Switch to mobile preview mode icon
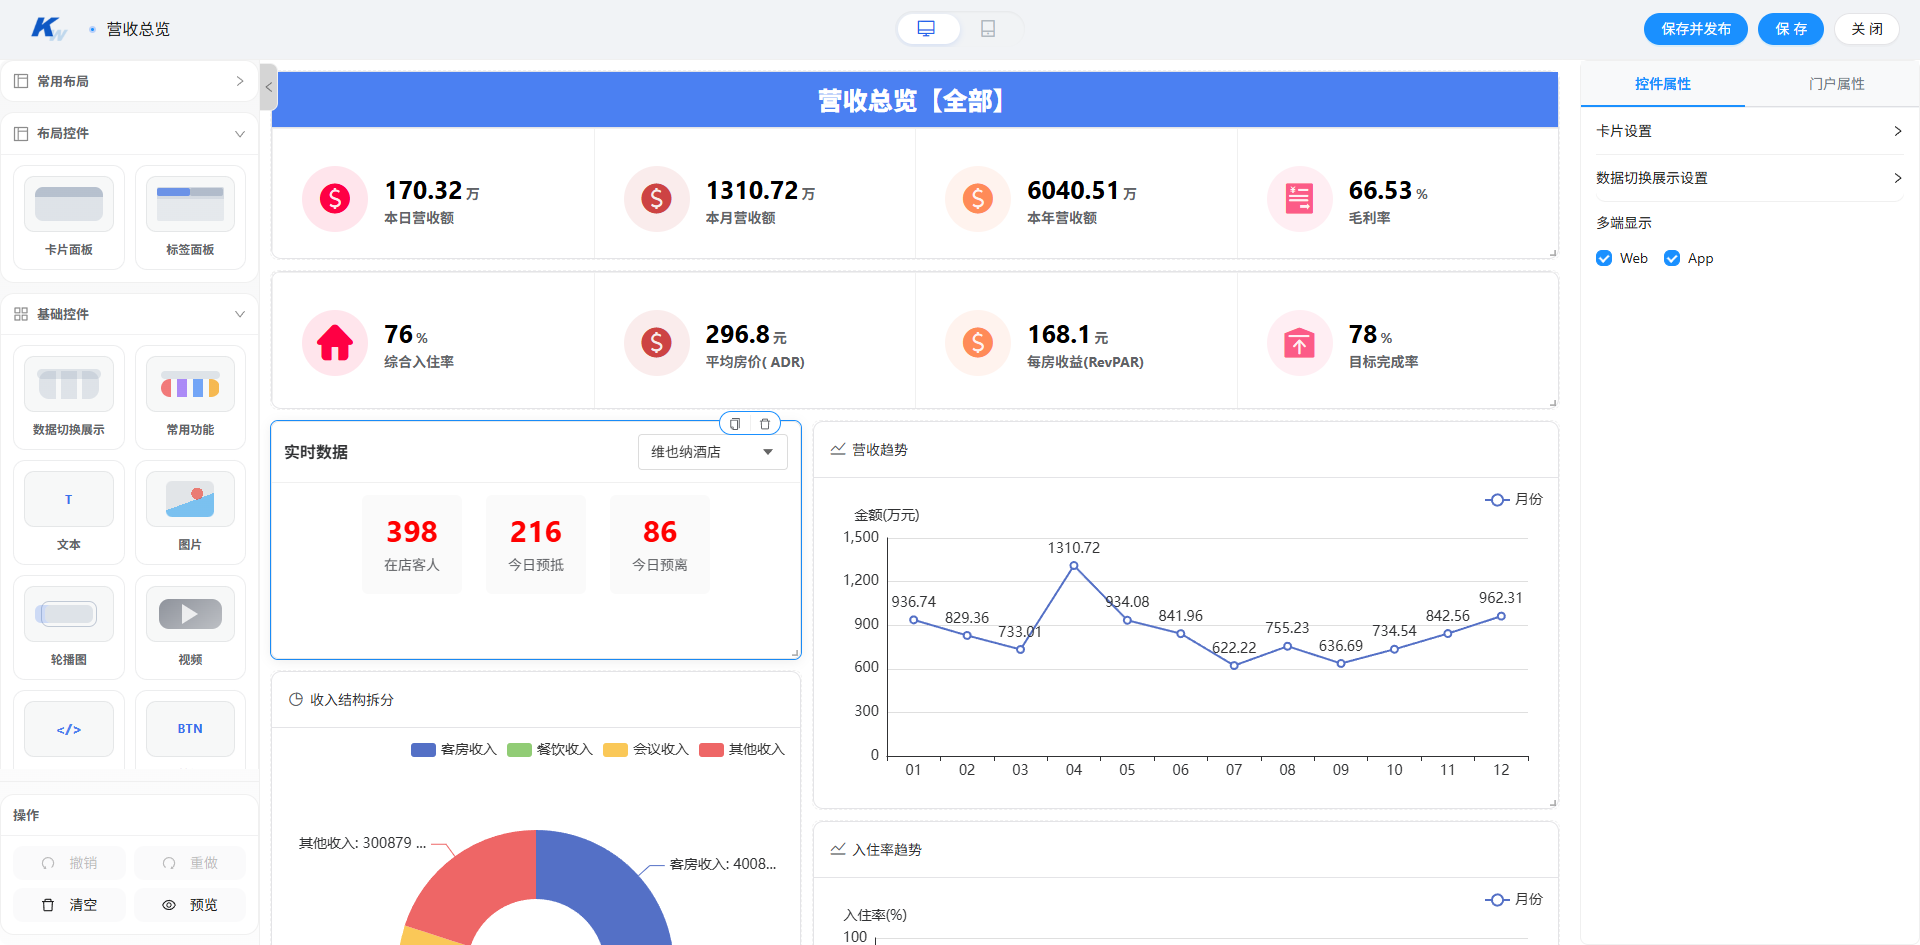 [x=988, y=29]
